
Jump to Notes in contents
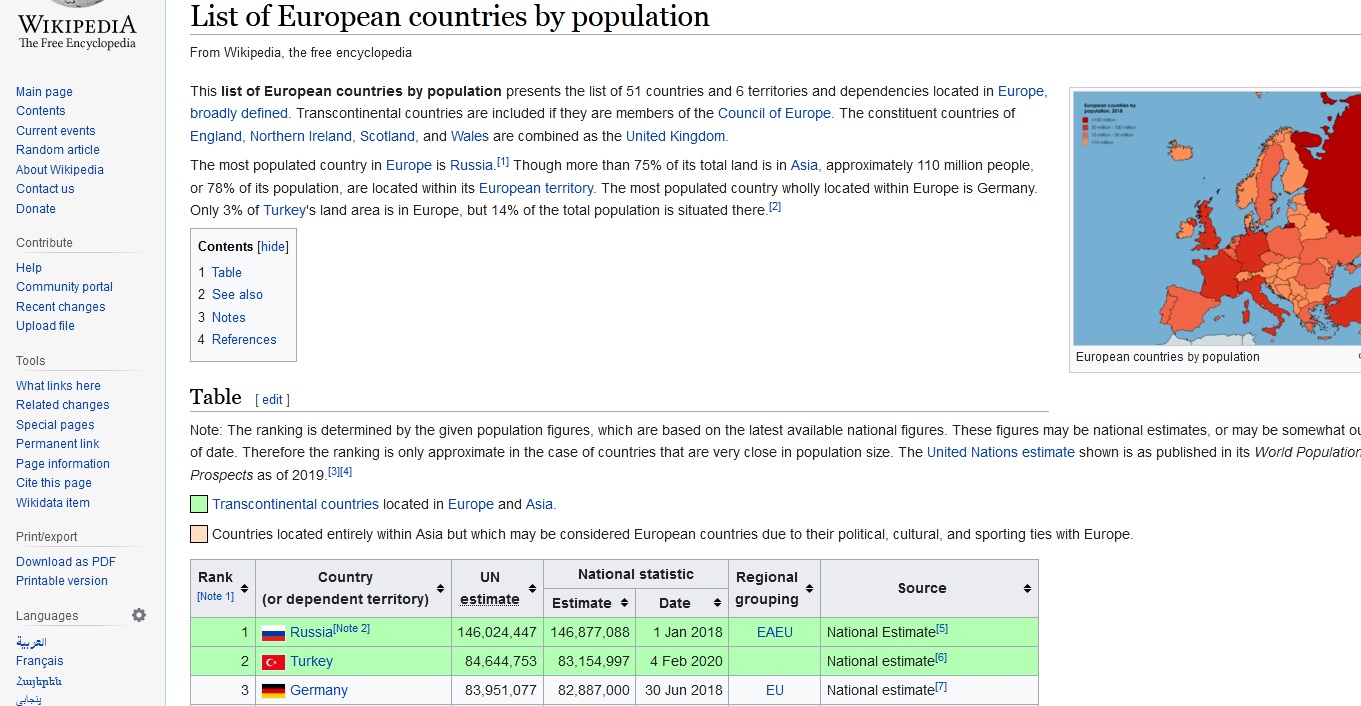point(228,317)
